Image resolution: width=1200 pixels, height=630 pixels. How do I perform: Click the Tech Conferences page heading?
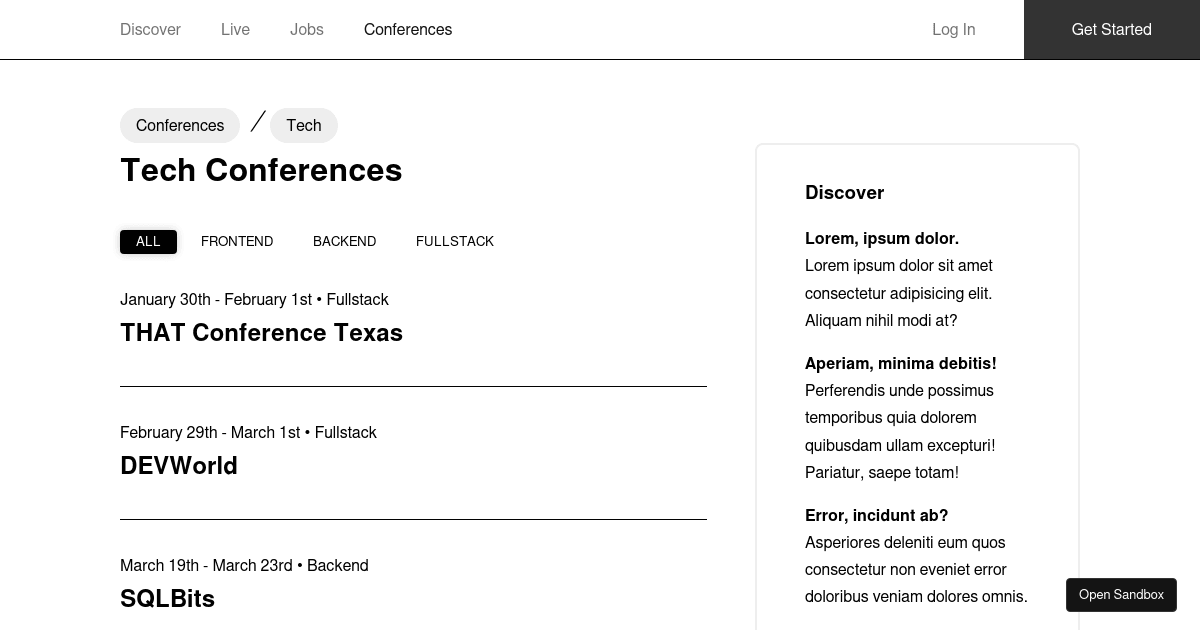click(261, 170)
